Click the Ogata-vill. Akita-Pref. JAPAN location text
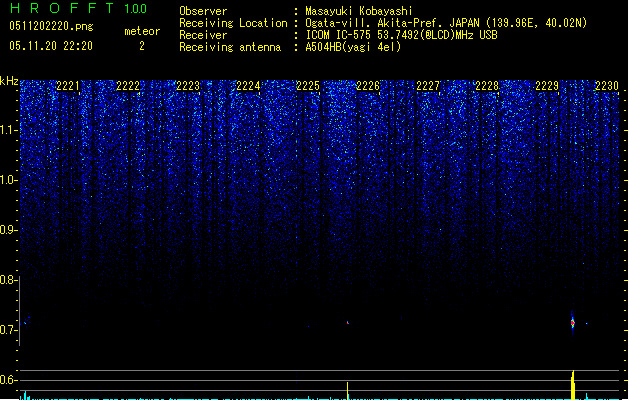This screenshot has height=400, width=629. pyautogui.click(x=446, y=23)
